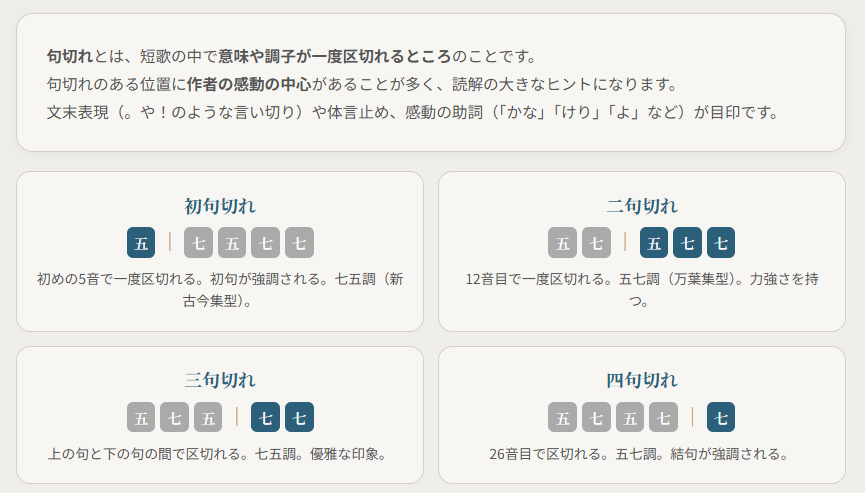Click the pink divider line in 四句切れ card
Image resolution: width=865 pixels, height=493 pixels.
coord(692,417)
